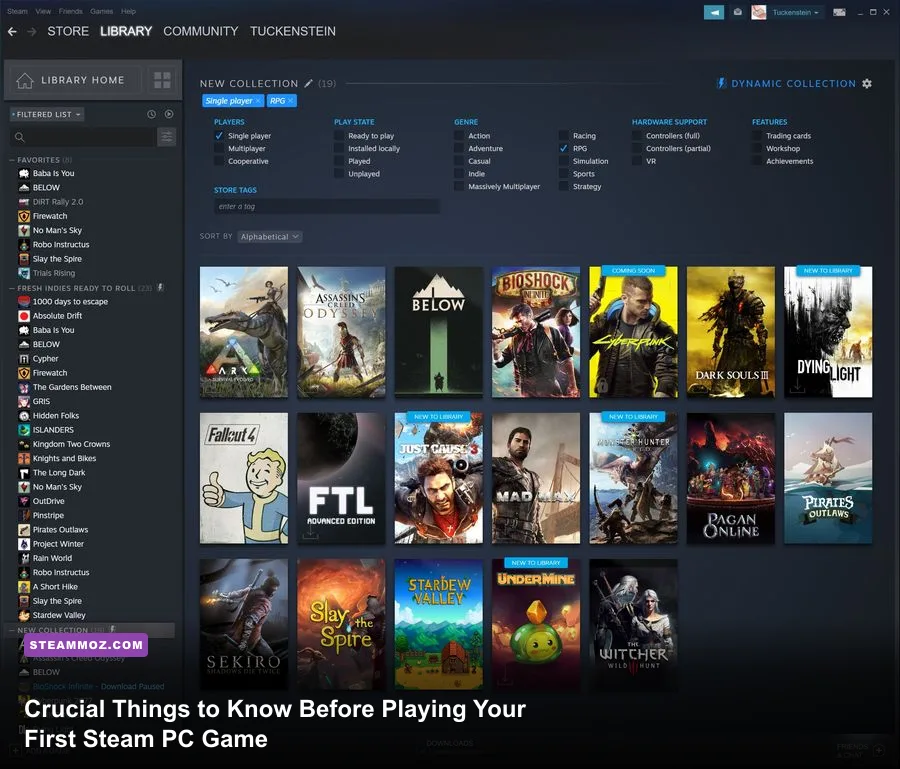This screenshot has width=900, height=769.
Task: Open advanced filter sliders icon
Action: pyautogui.click(x=166, y=137)
